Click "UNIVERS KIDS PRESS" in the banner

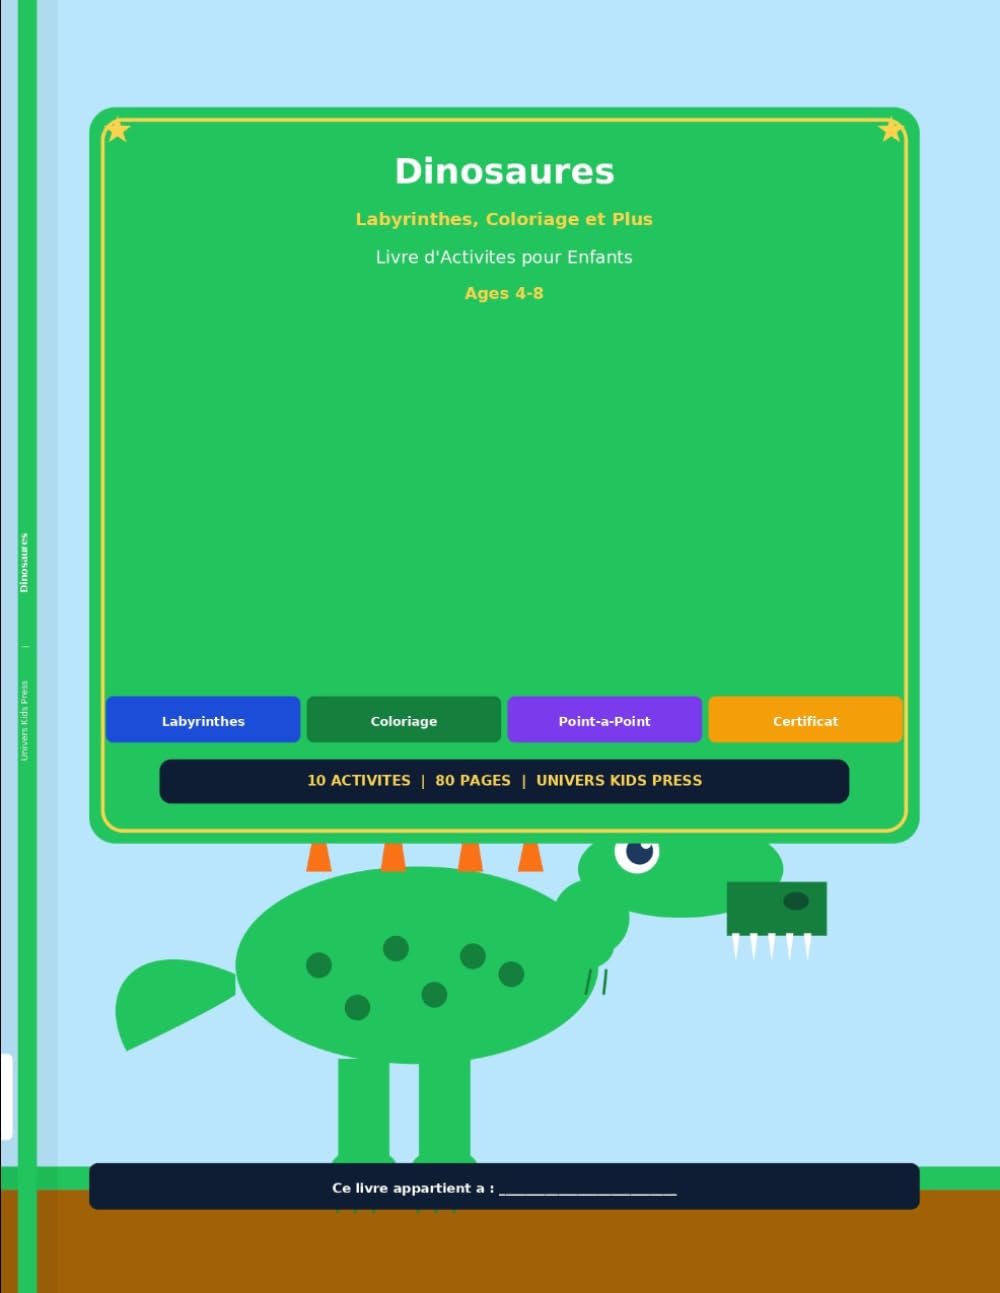coord(619,780)
